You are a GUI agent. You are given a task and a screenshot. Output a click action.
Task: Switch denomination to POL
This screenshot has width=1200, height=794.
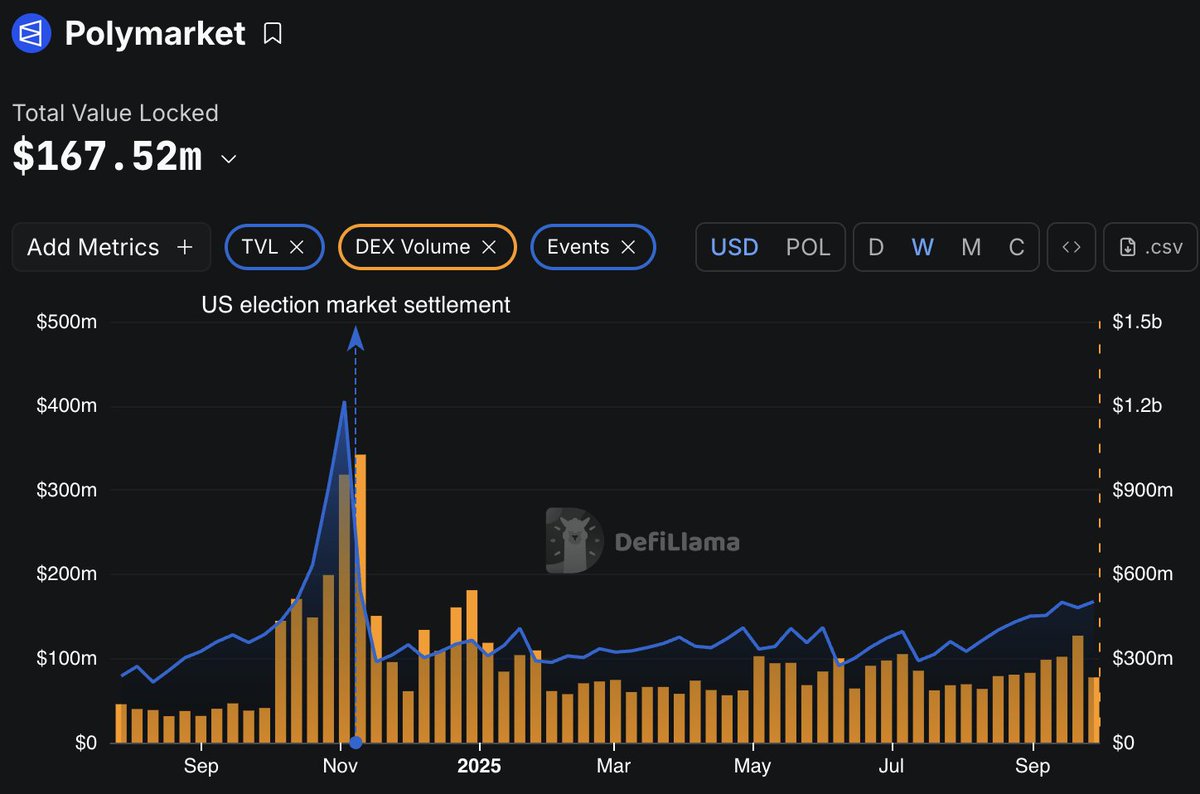pyautogui.click(x=808, y=247)
